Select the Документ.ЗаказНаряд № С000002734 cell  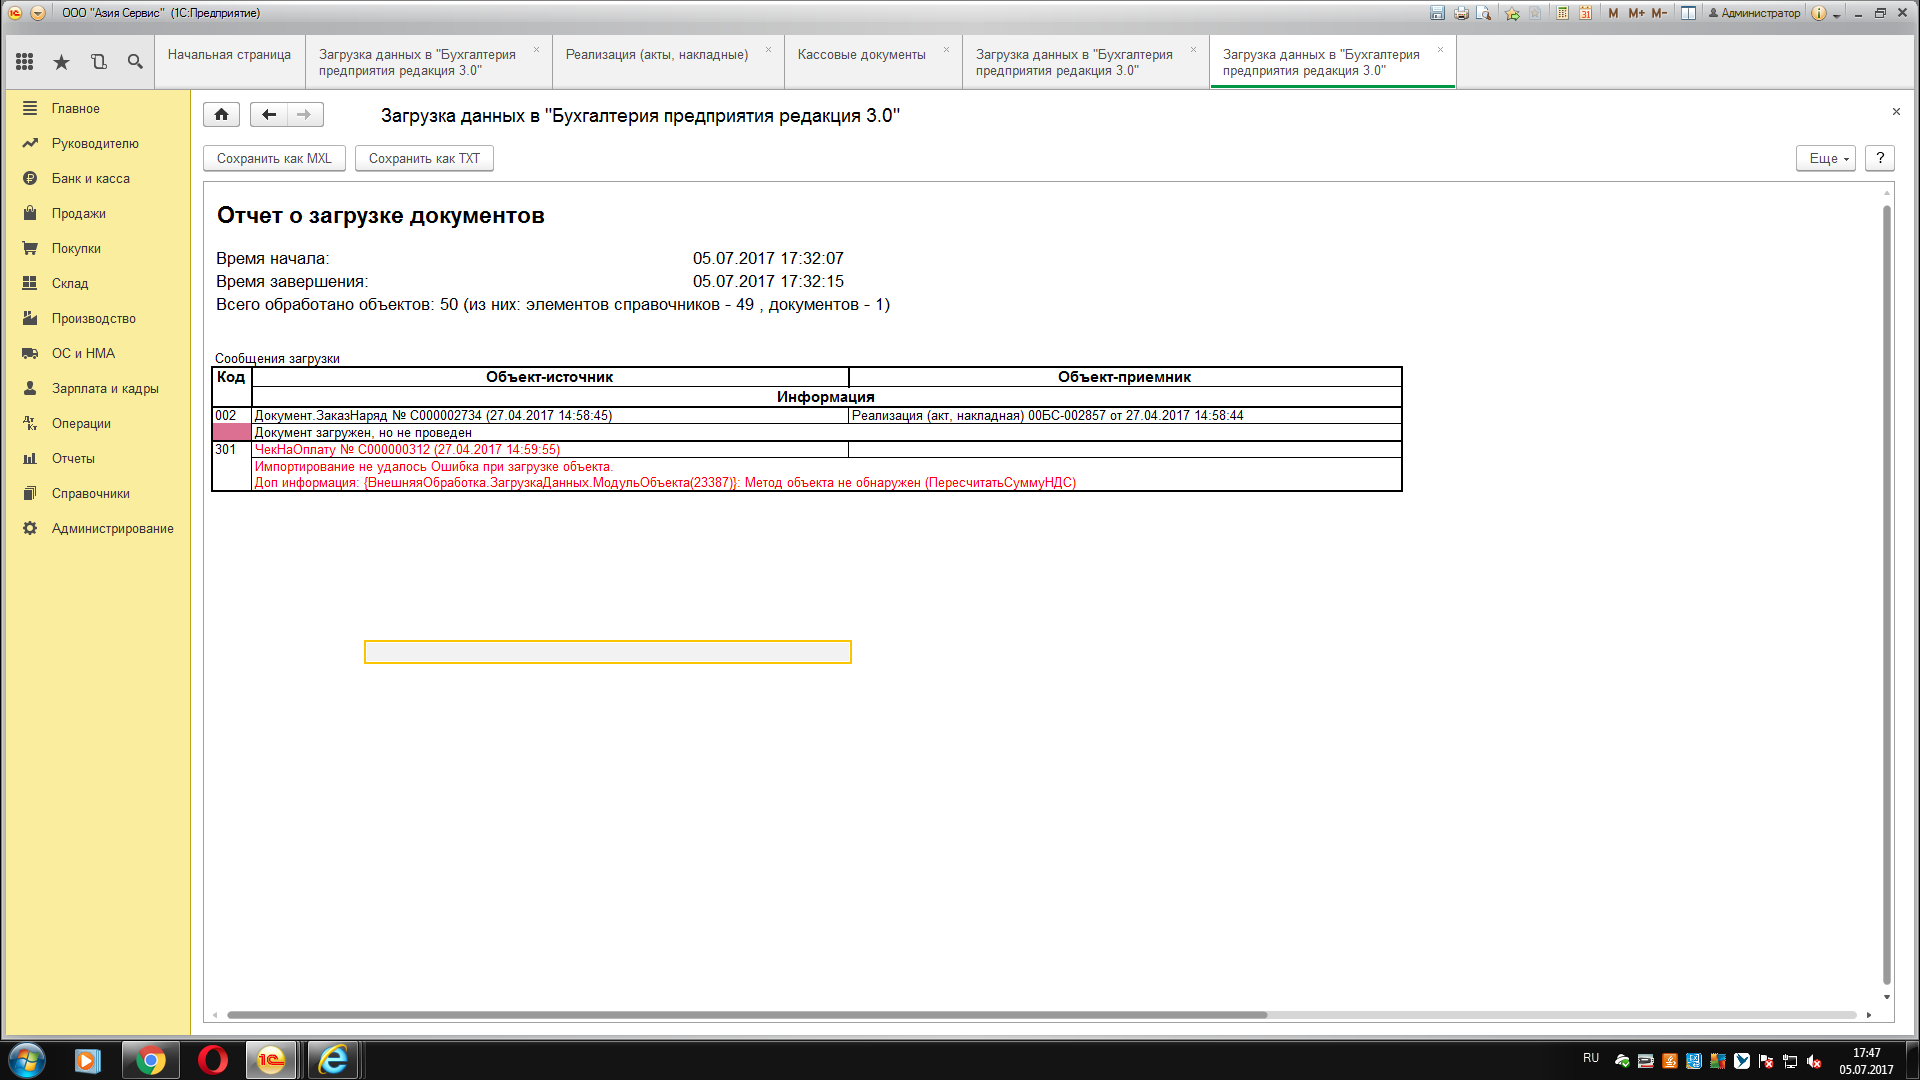pyautogui.click(x=550, y=415)
